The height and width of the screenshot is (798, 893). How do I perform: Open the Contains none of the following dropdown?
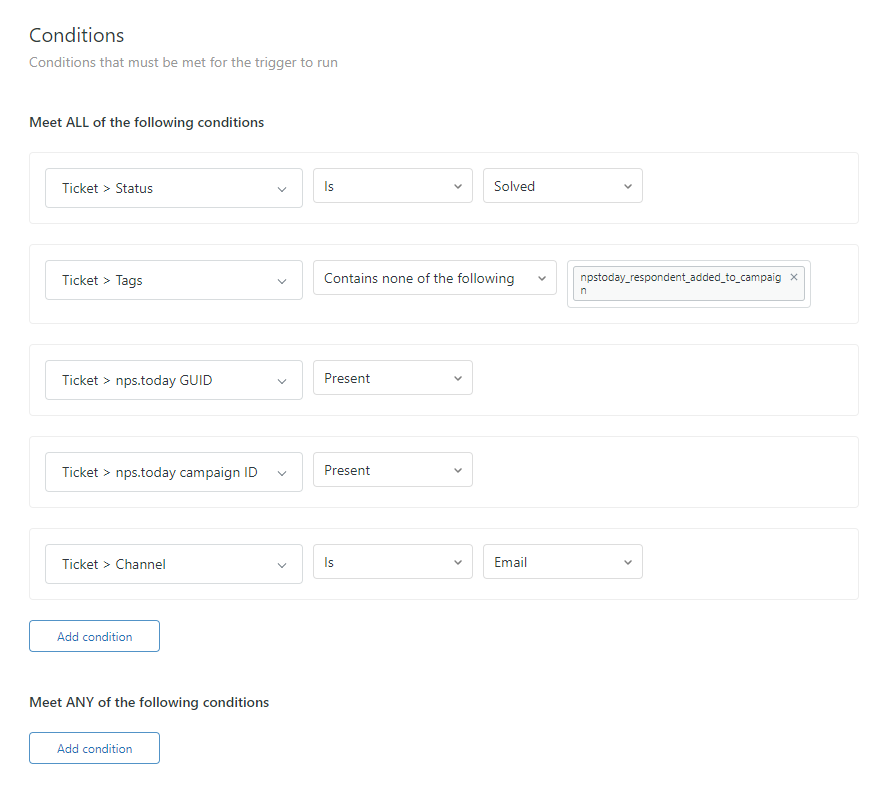[434, 278]
